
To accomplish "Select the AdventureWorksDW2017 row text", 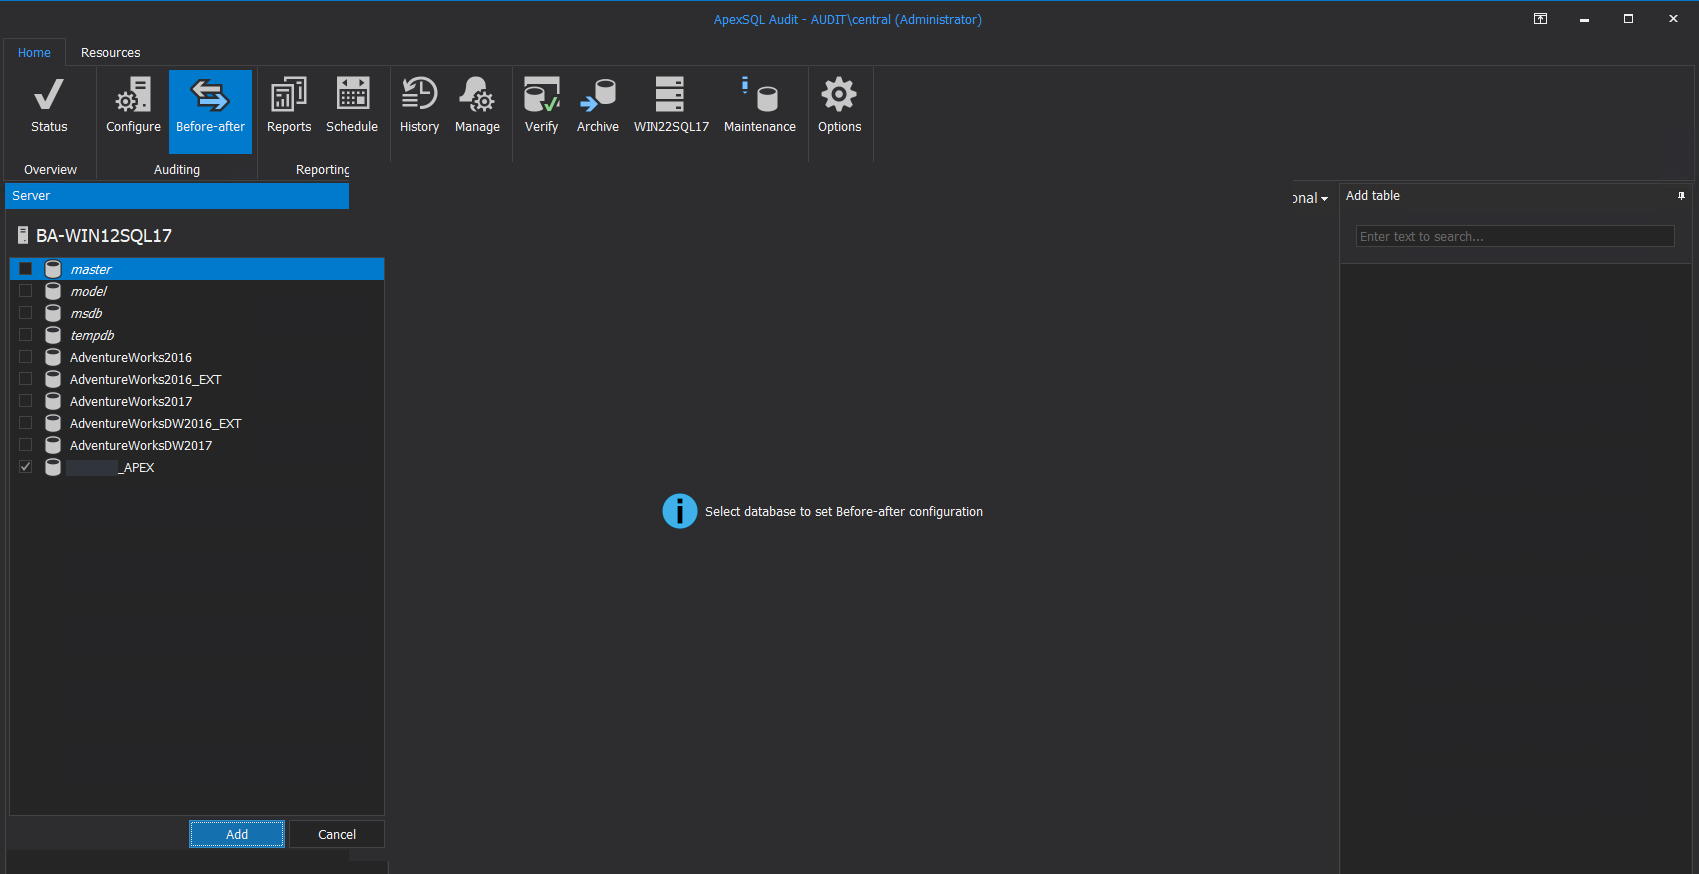I will (x=141, y=445).
